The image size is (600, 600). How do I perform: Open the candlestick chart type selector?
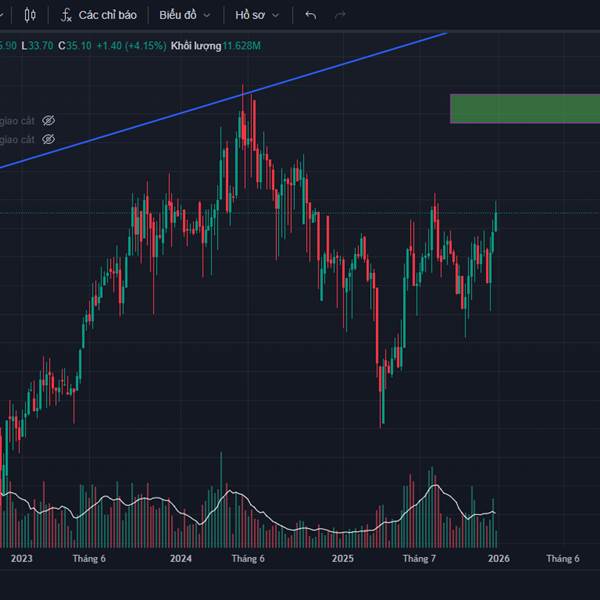click(x=30, y=15)
